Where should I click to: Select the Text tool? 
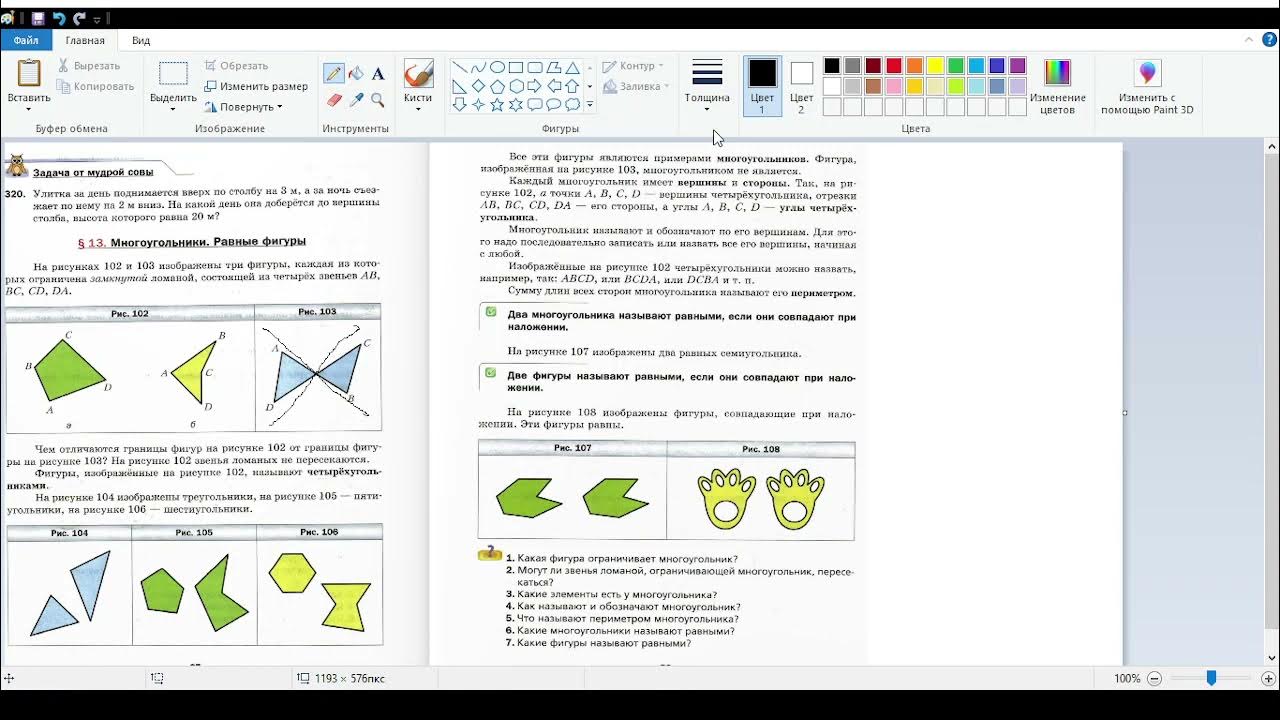tap(378, 74)
